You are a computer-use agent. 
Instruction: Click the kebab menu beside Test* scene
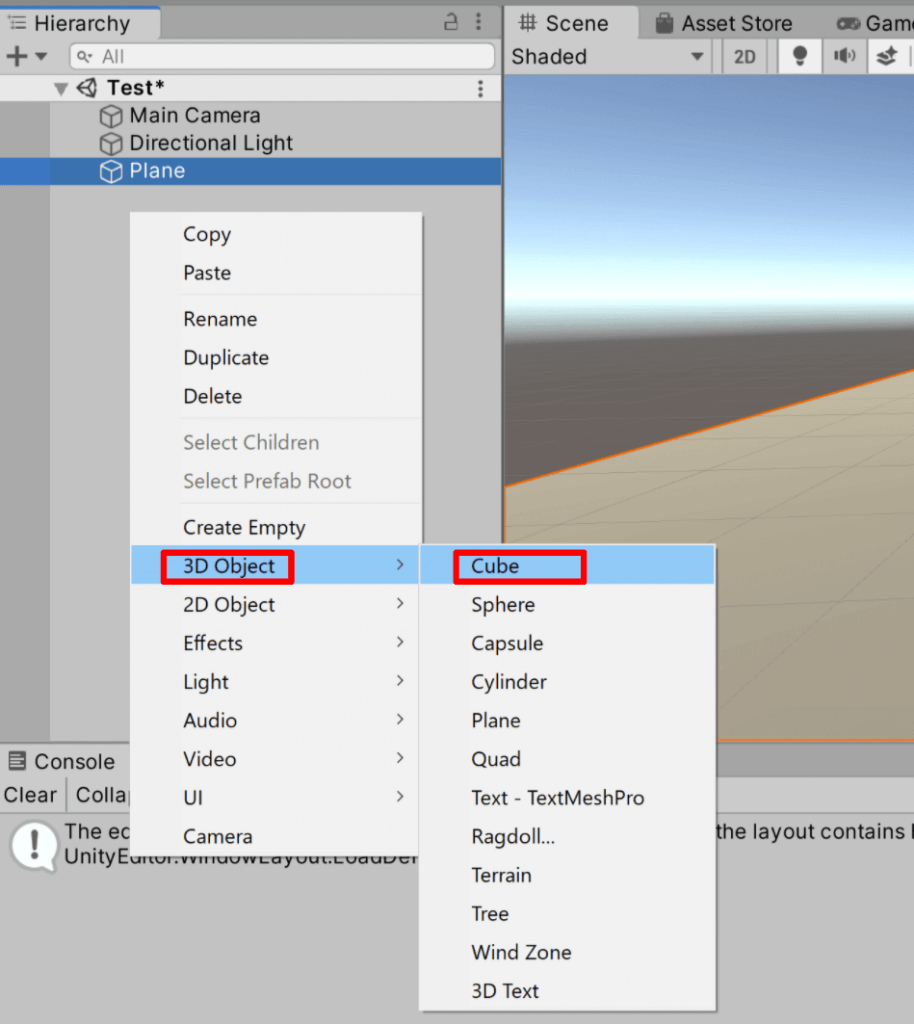coord(481,88)
